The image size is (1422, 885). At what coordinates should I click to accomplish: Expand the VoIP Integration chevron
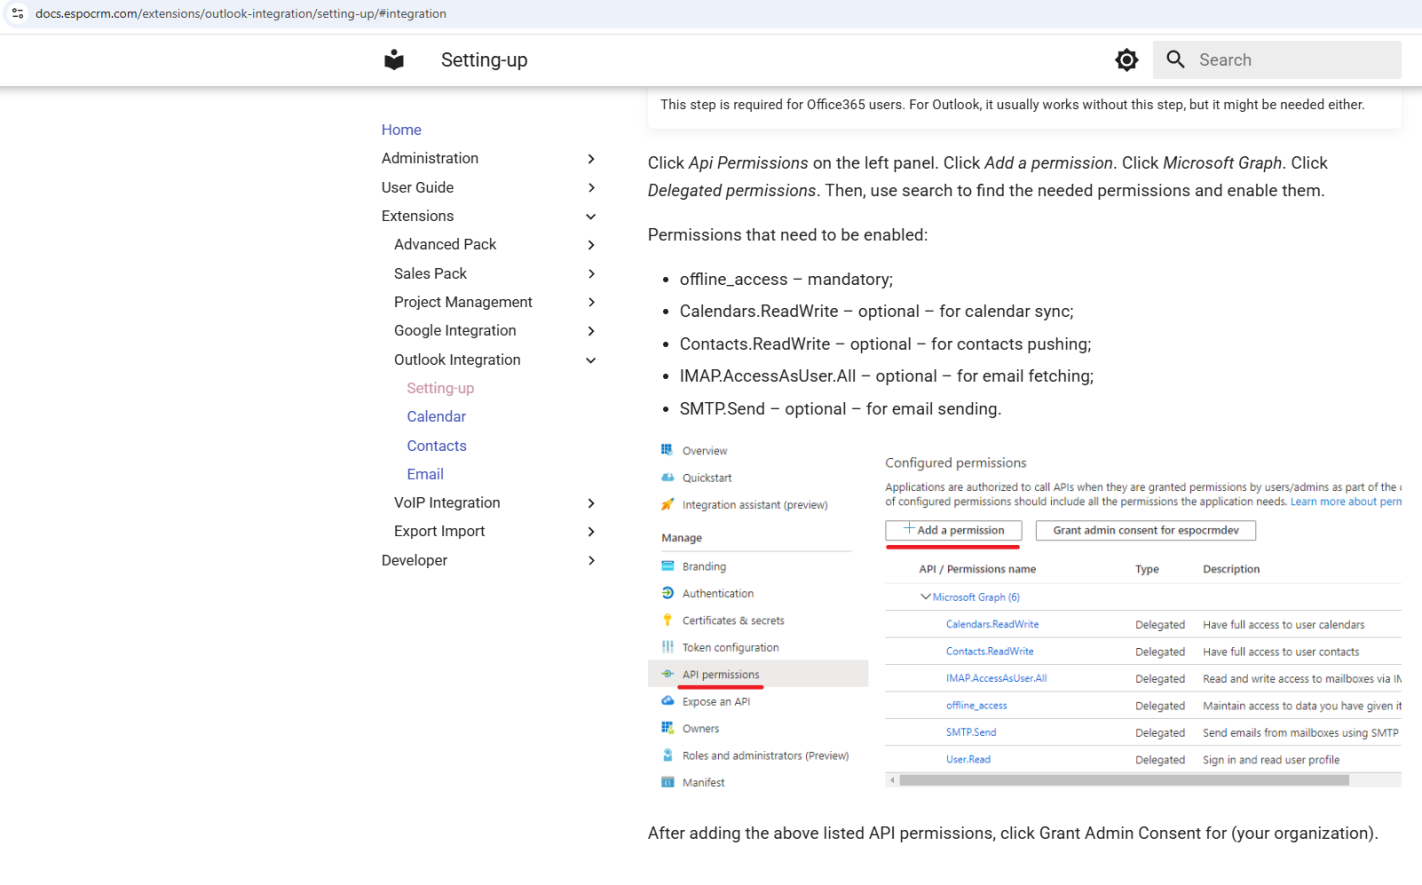(591, 503)
